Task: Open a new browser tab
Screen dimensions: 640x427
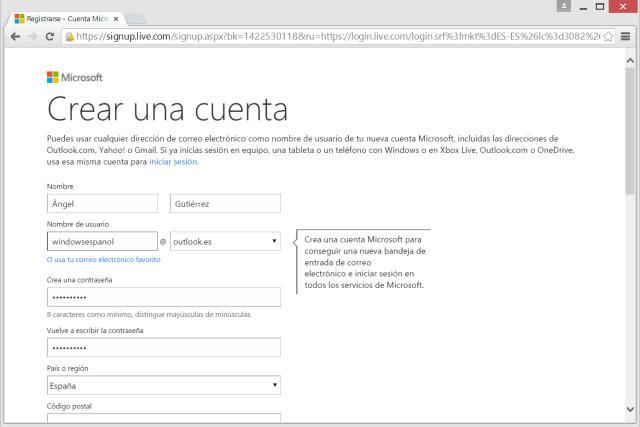Action: 136,19
